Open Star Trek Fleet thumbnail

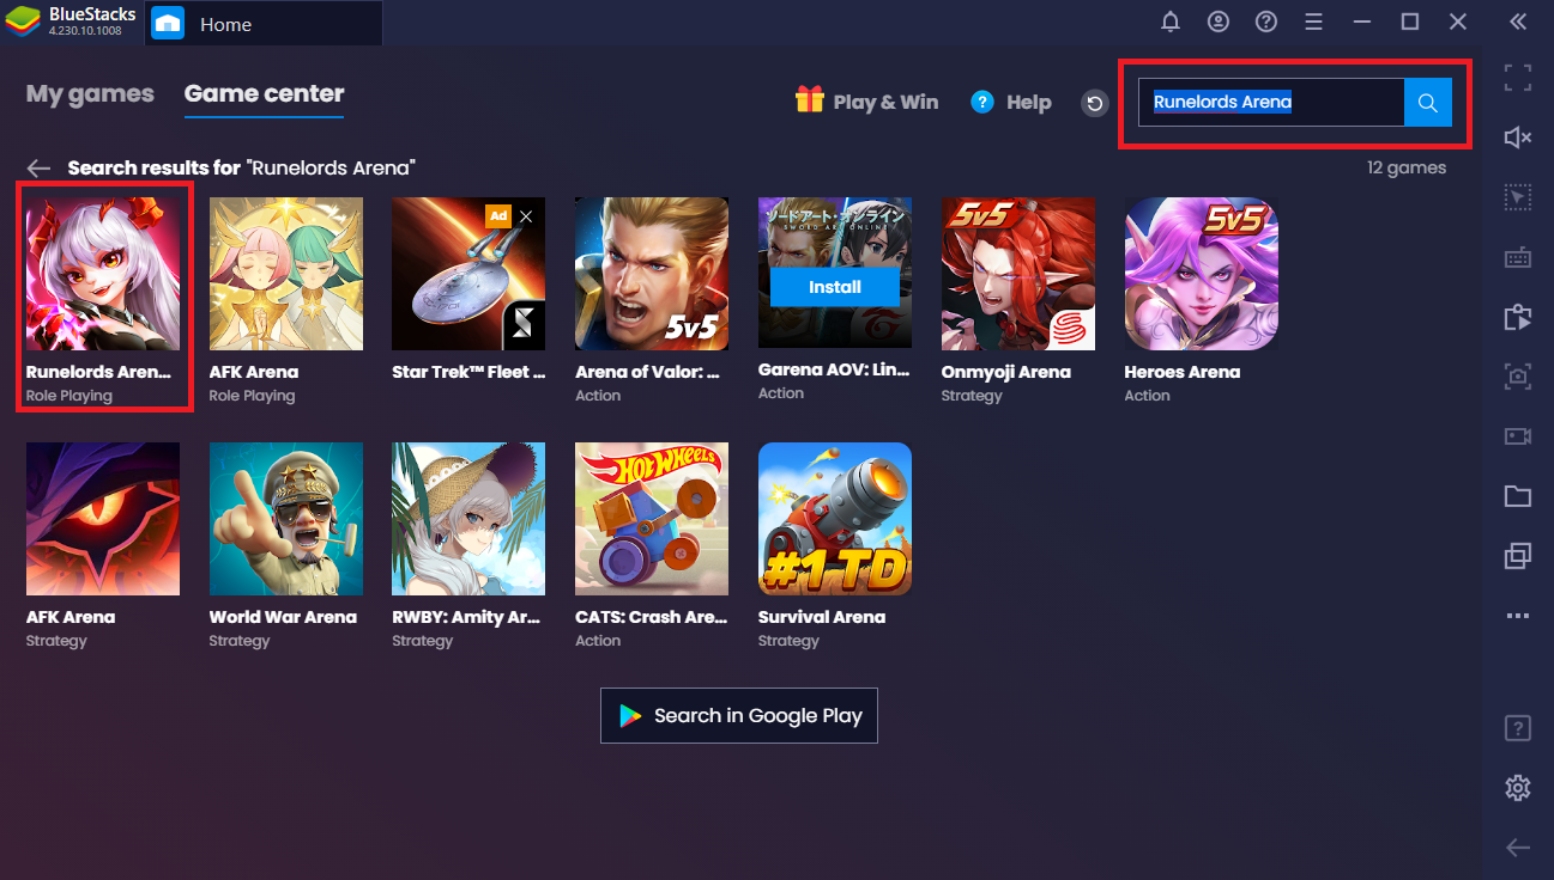[x=469, y=274]
